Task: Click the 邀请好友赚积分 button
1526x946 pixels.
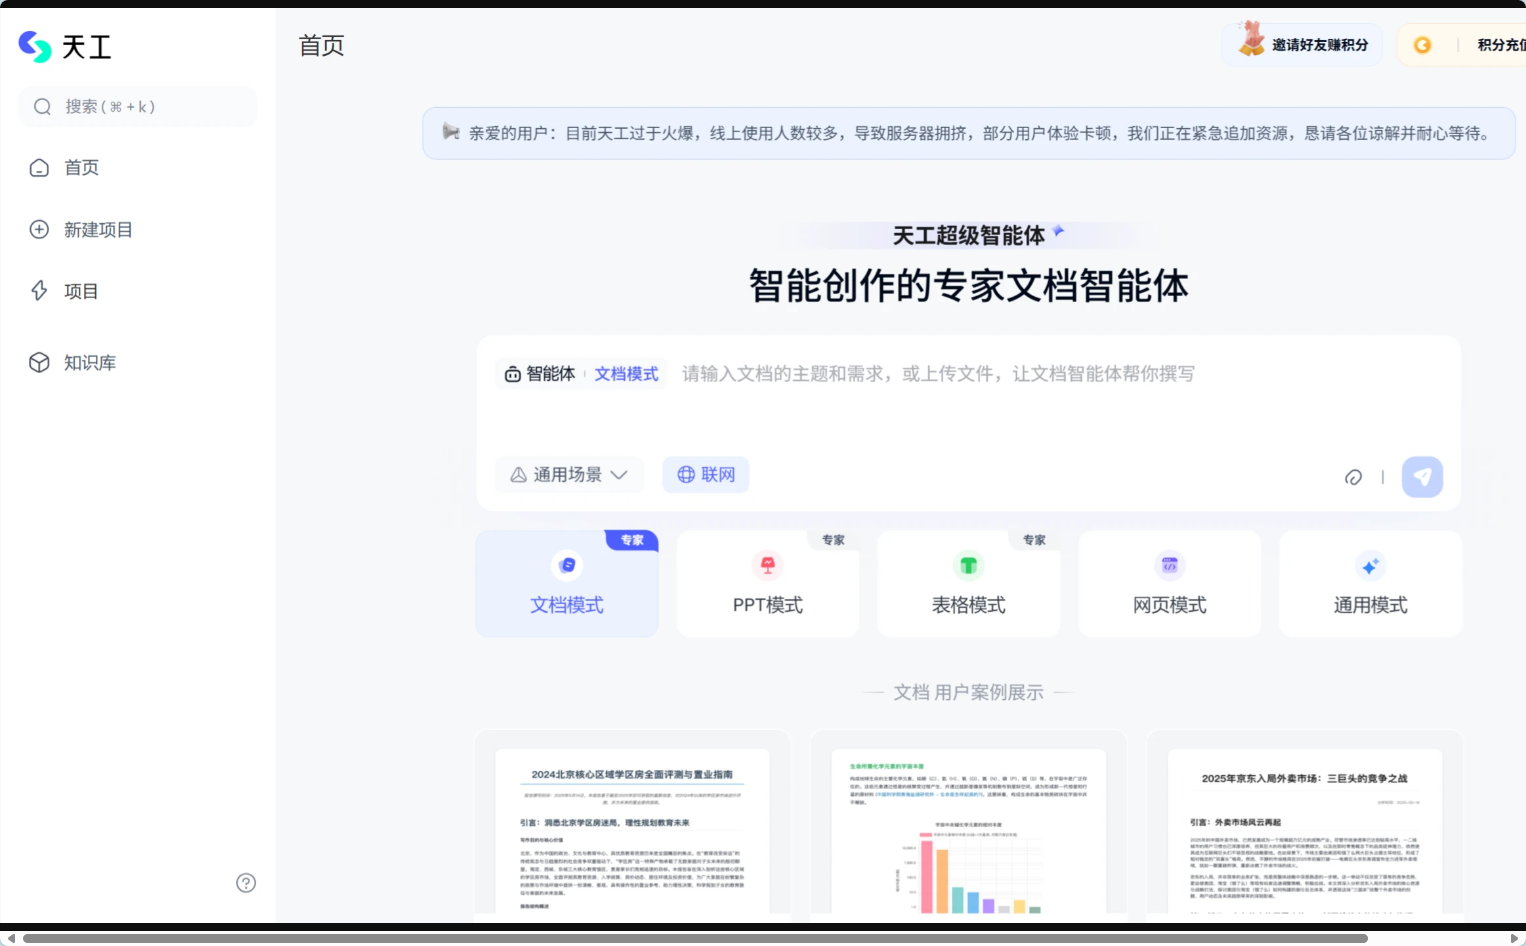Action: 1302,45
